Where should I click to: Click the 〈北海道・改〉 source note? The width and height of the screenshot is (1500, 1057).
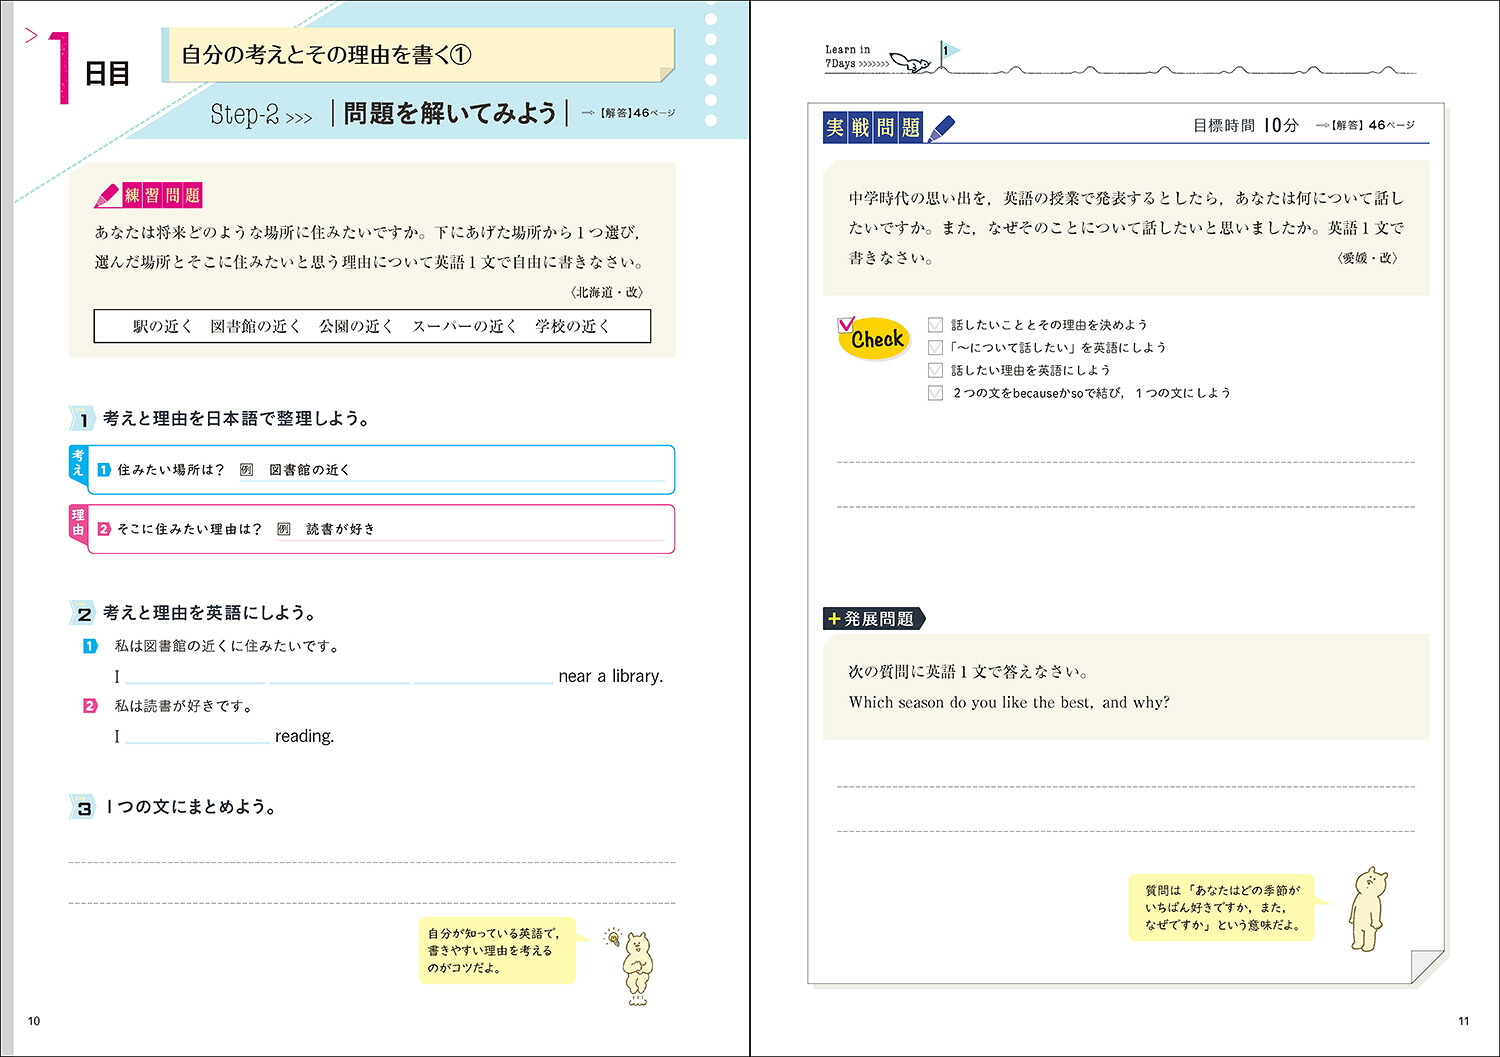(x=607, y=292)
